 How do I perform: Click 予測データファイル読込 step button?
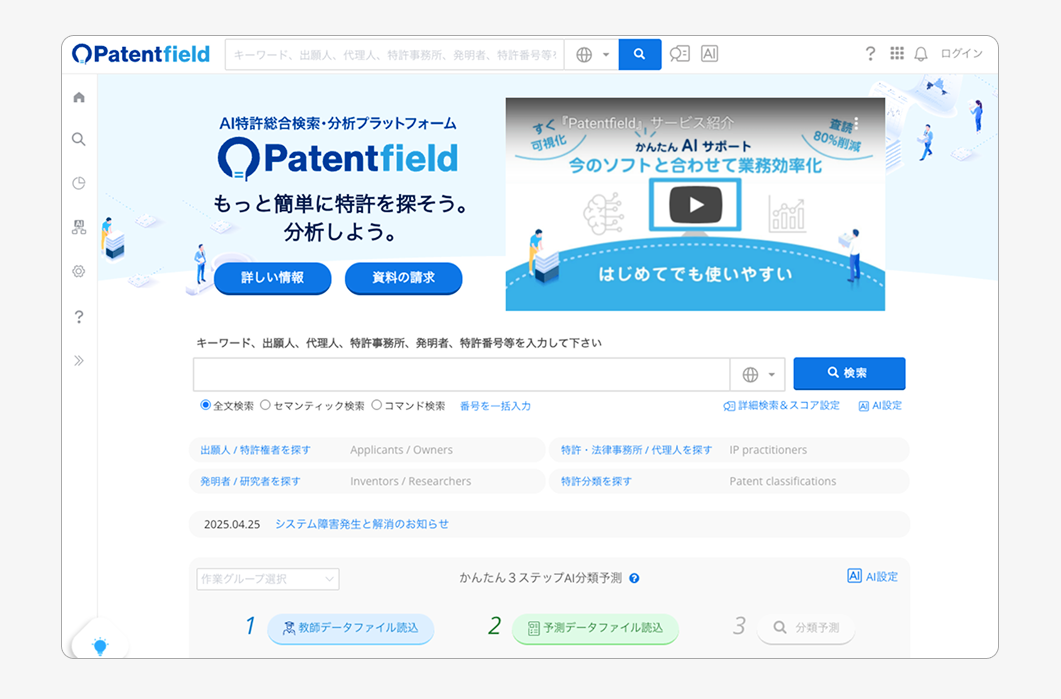[x=595, y=628]
